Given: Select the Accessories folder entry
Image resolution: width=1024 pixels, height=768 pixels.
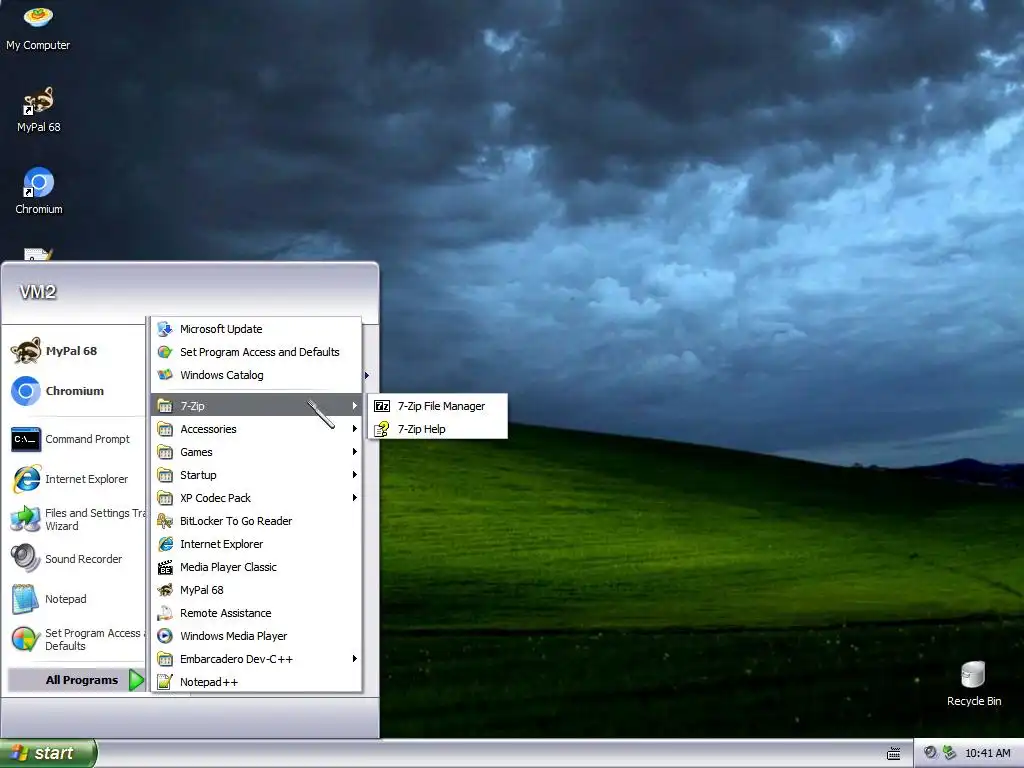Looking at the screenshot, I should (x=256, y=429).
